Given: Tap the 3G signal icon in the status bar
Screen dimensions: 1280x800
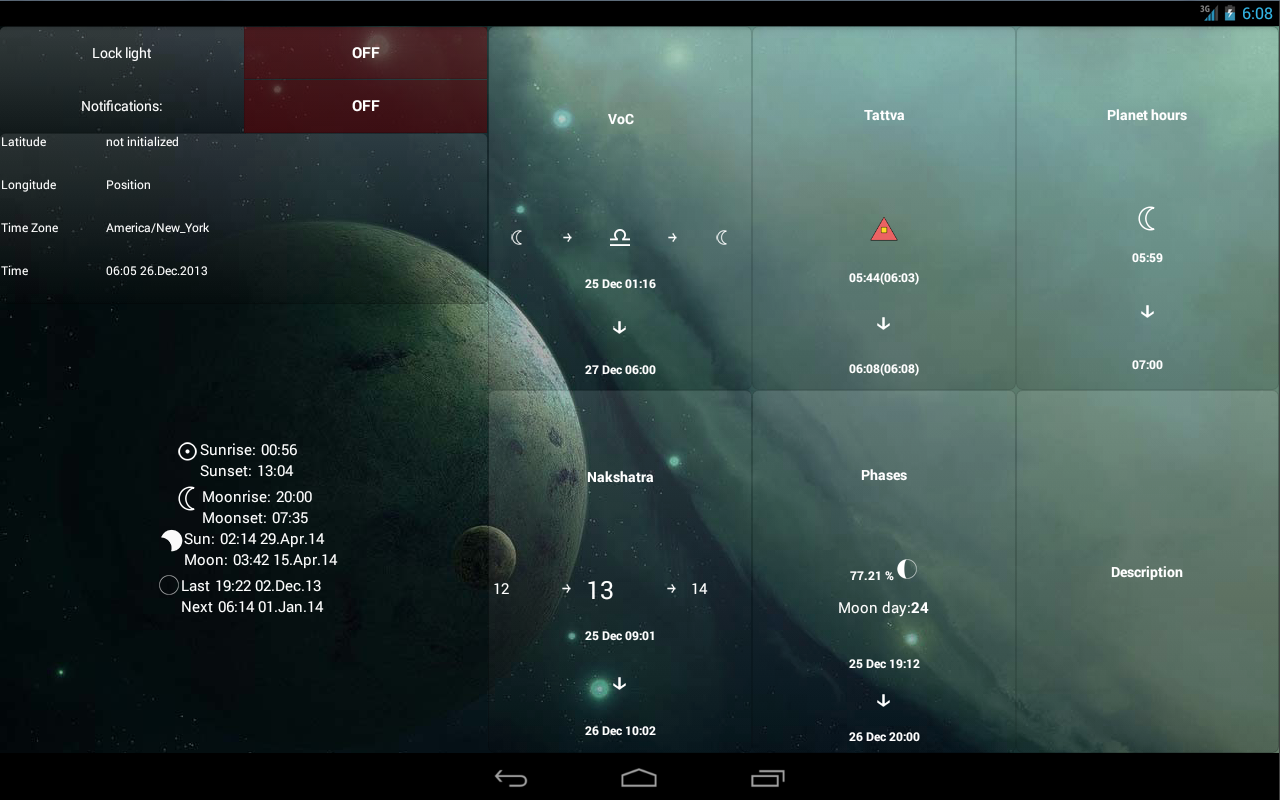Looking at the screenshot, I should tap(1210, 13).
